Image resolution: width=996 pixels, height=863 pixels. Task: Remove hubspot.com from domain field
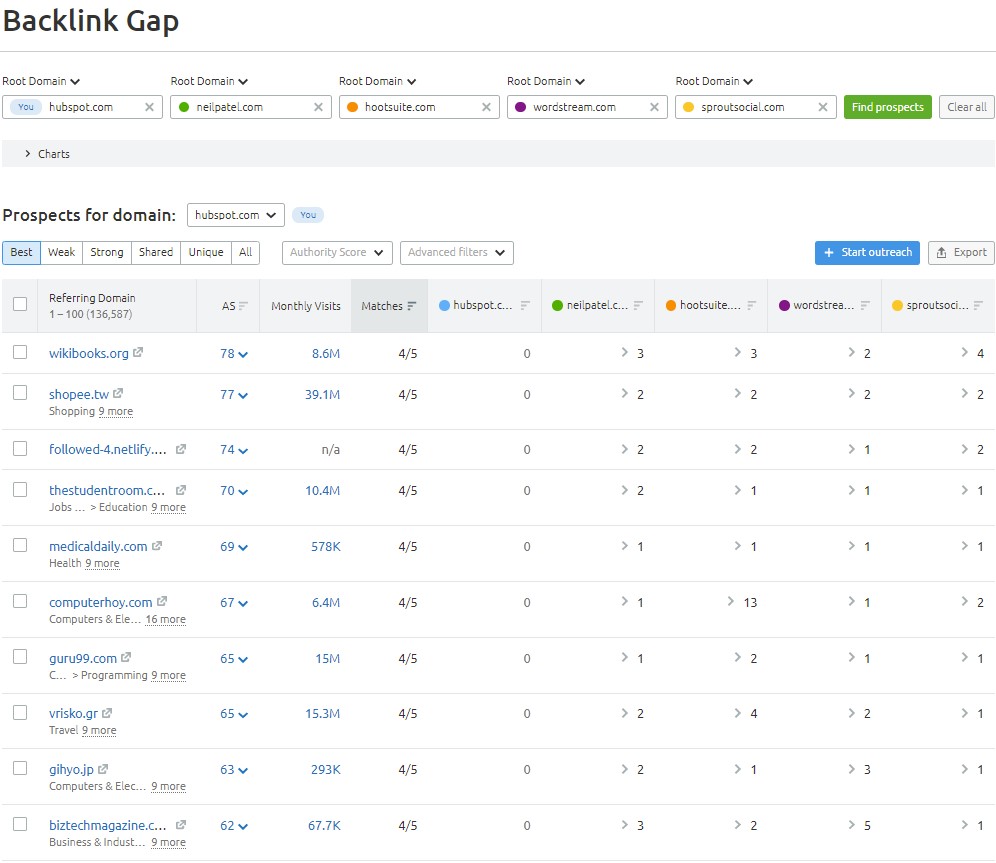[x=149, y=107]
